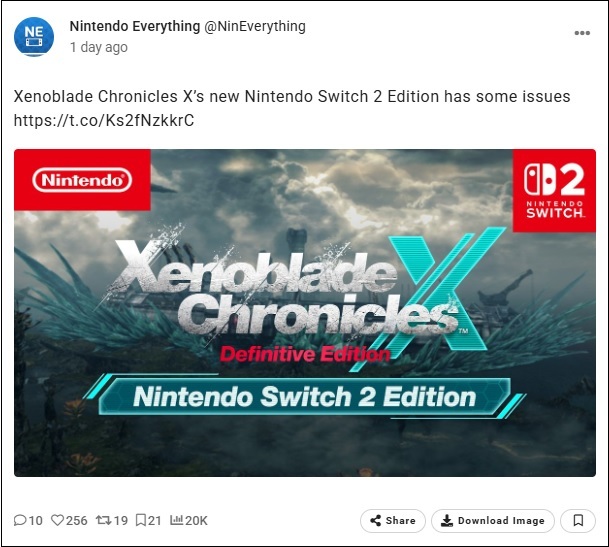Screen dimensions: 609x547
Task: Click the retweet arrows icon
Action: pos(103,520)
